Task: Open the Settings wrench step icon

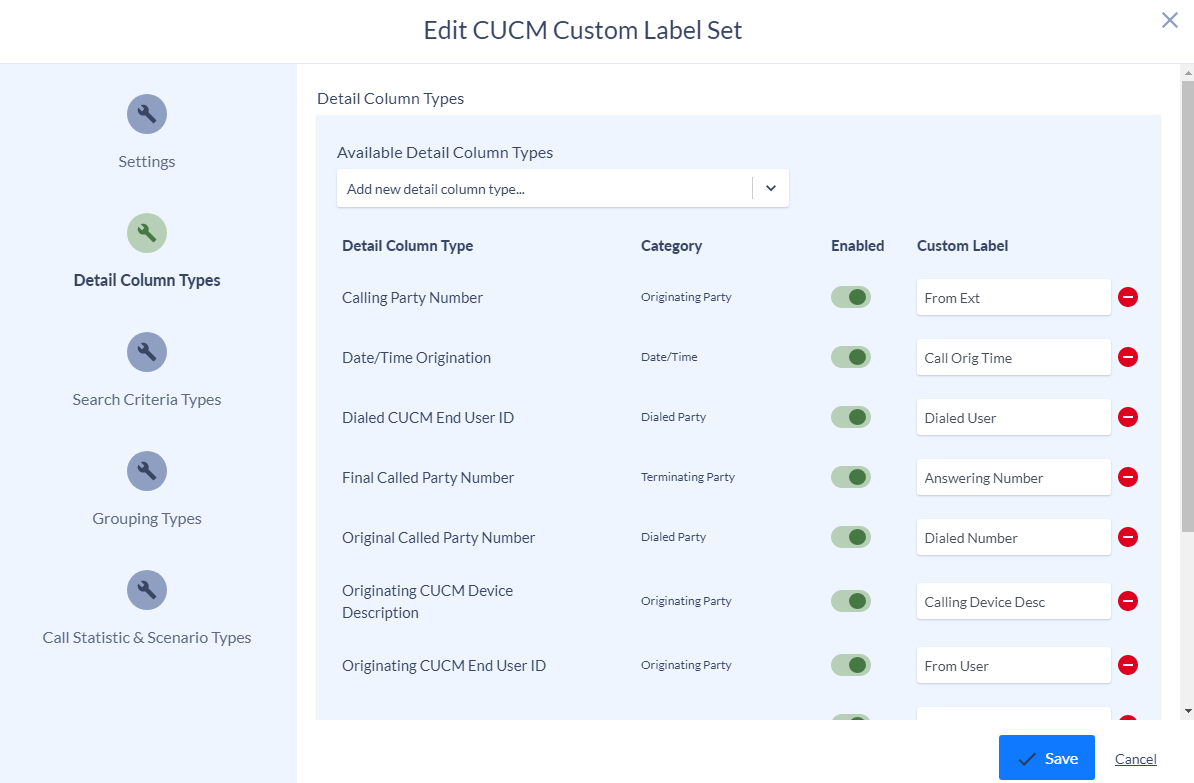Action: (x=147, y=114)
